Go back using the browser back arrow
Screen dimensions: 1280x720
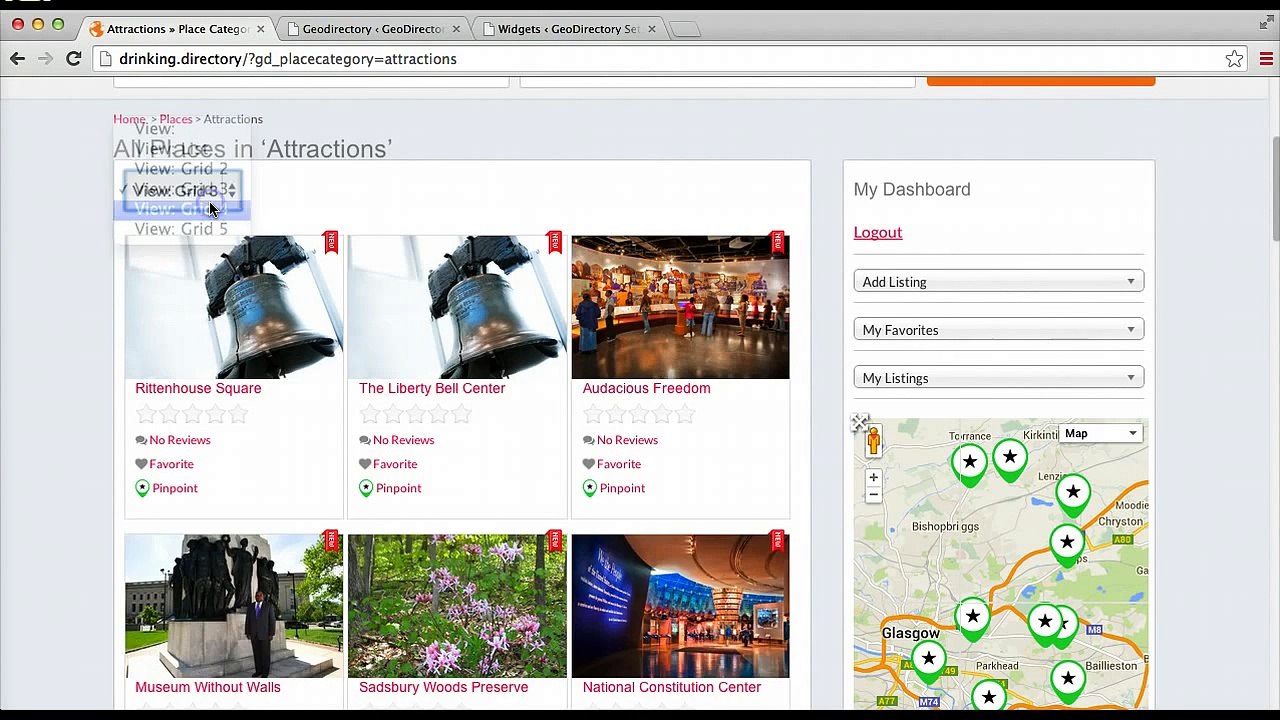click(17, 59)
